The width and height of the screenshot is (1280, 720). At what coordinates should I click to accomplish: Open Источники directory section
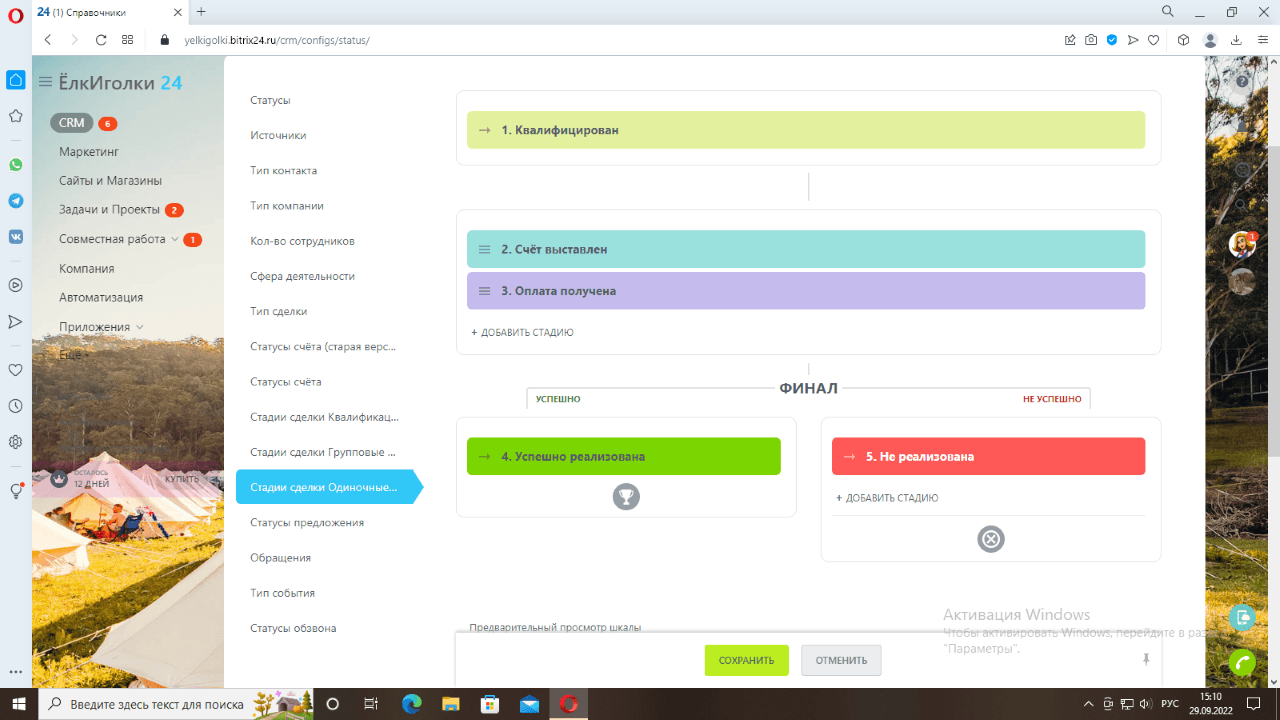coord(278,135)
